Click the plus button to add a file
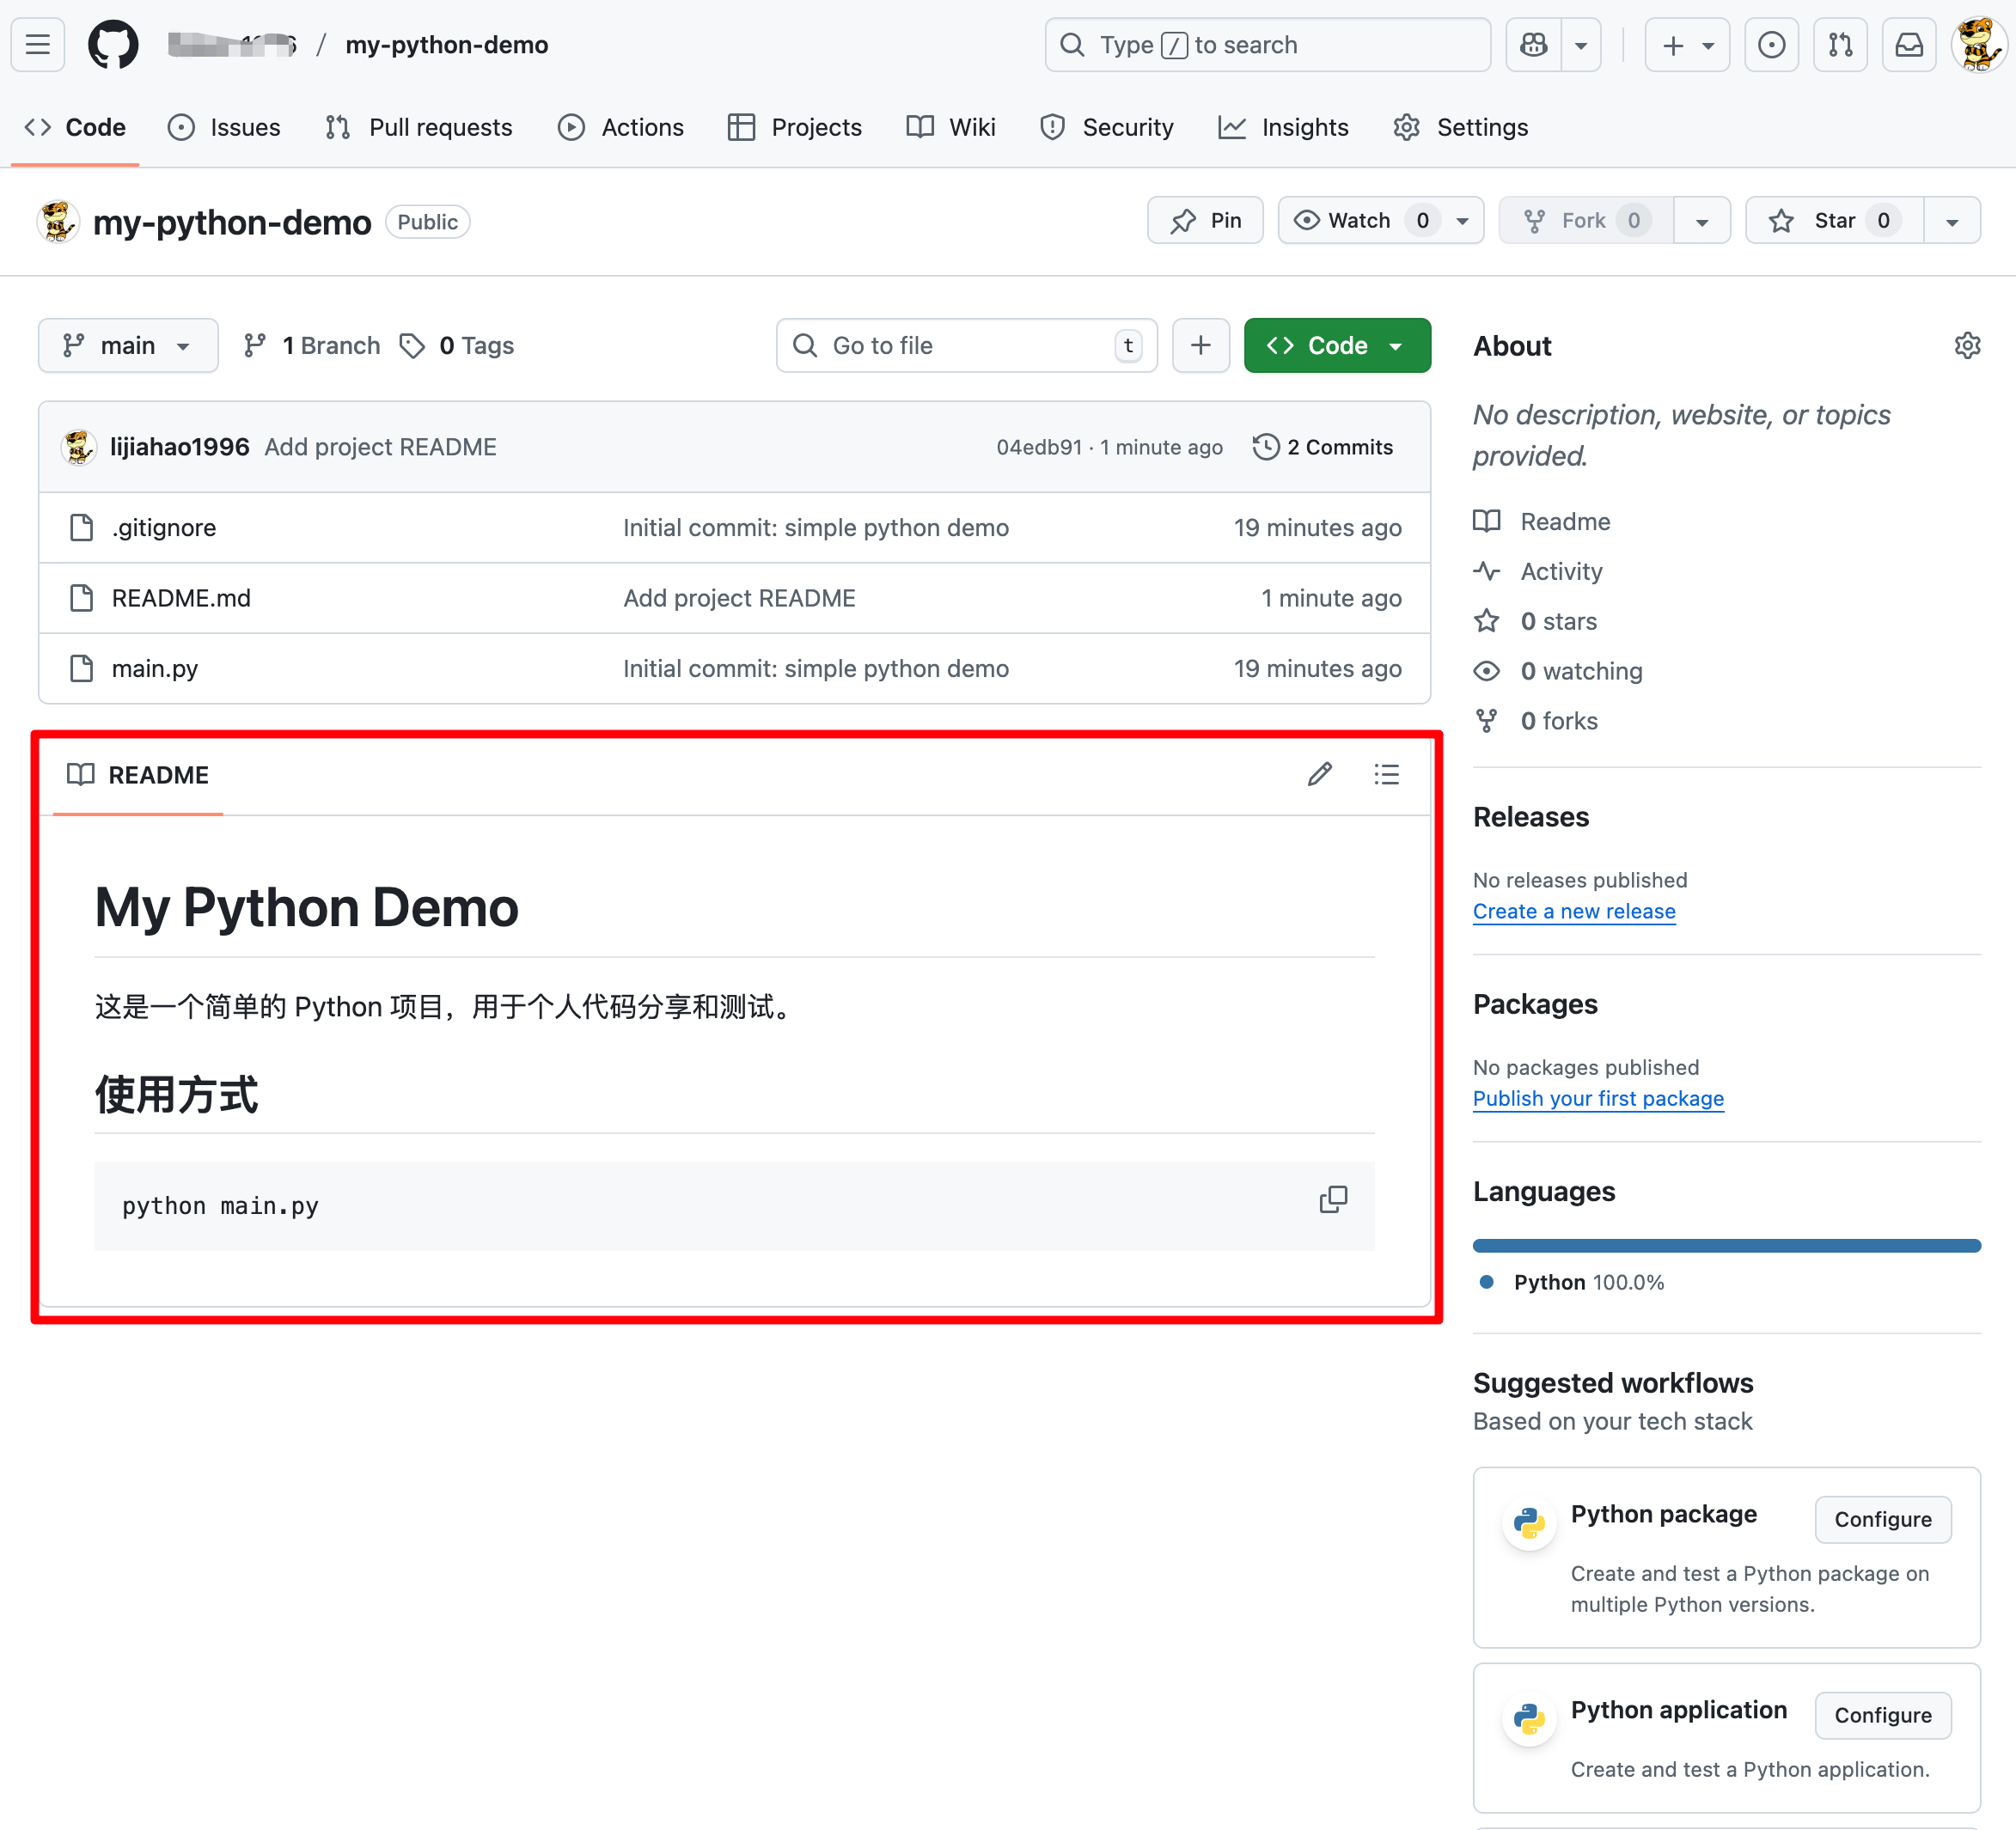This screenshot has height=1830, width=2016. pyautogui.click(x=1200, y=346)
